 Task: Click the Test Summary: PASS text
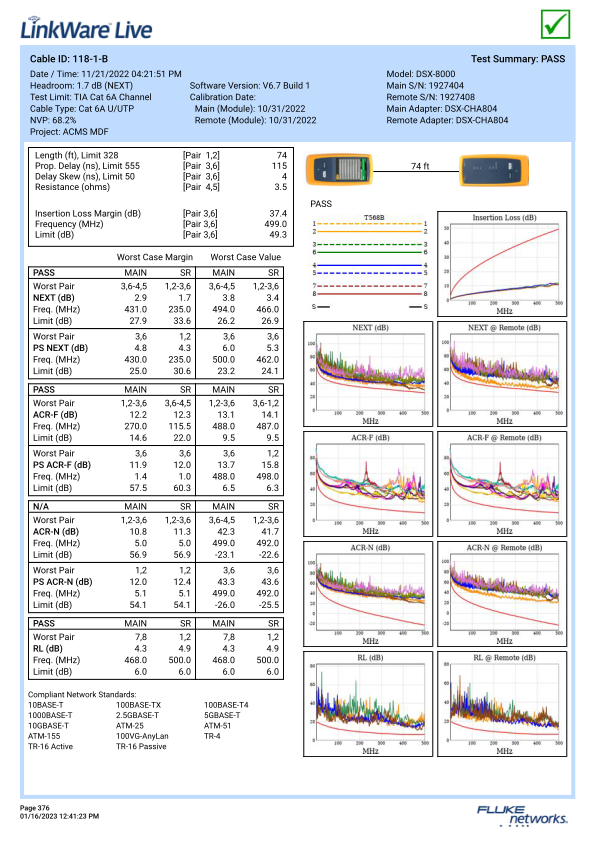click(518, 59)
